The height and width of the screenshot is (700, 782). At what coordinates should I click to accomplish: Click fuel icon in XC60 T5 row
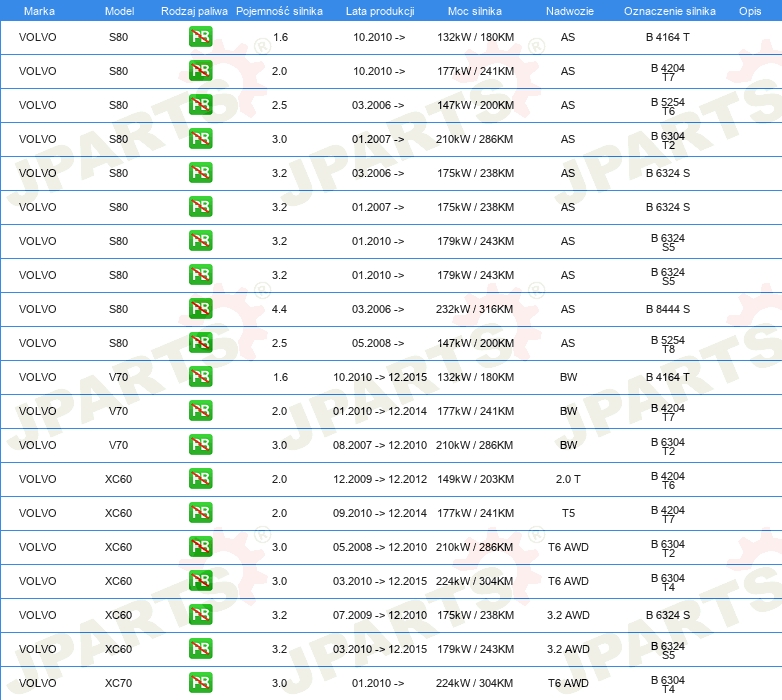click(200, 513)
